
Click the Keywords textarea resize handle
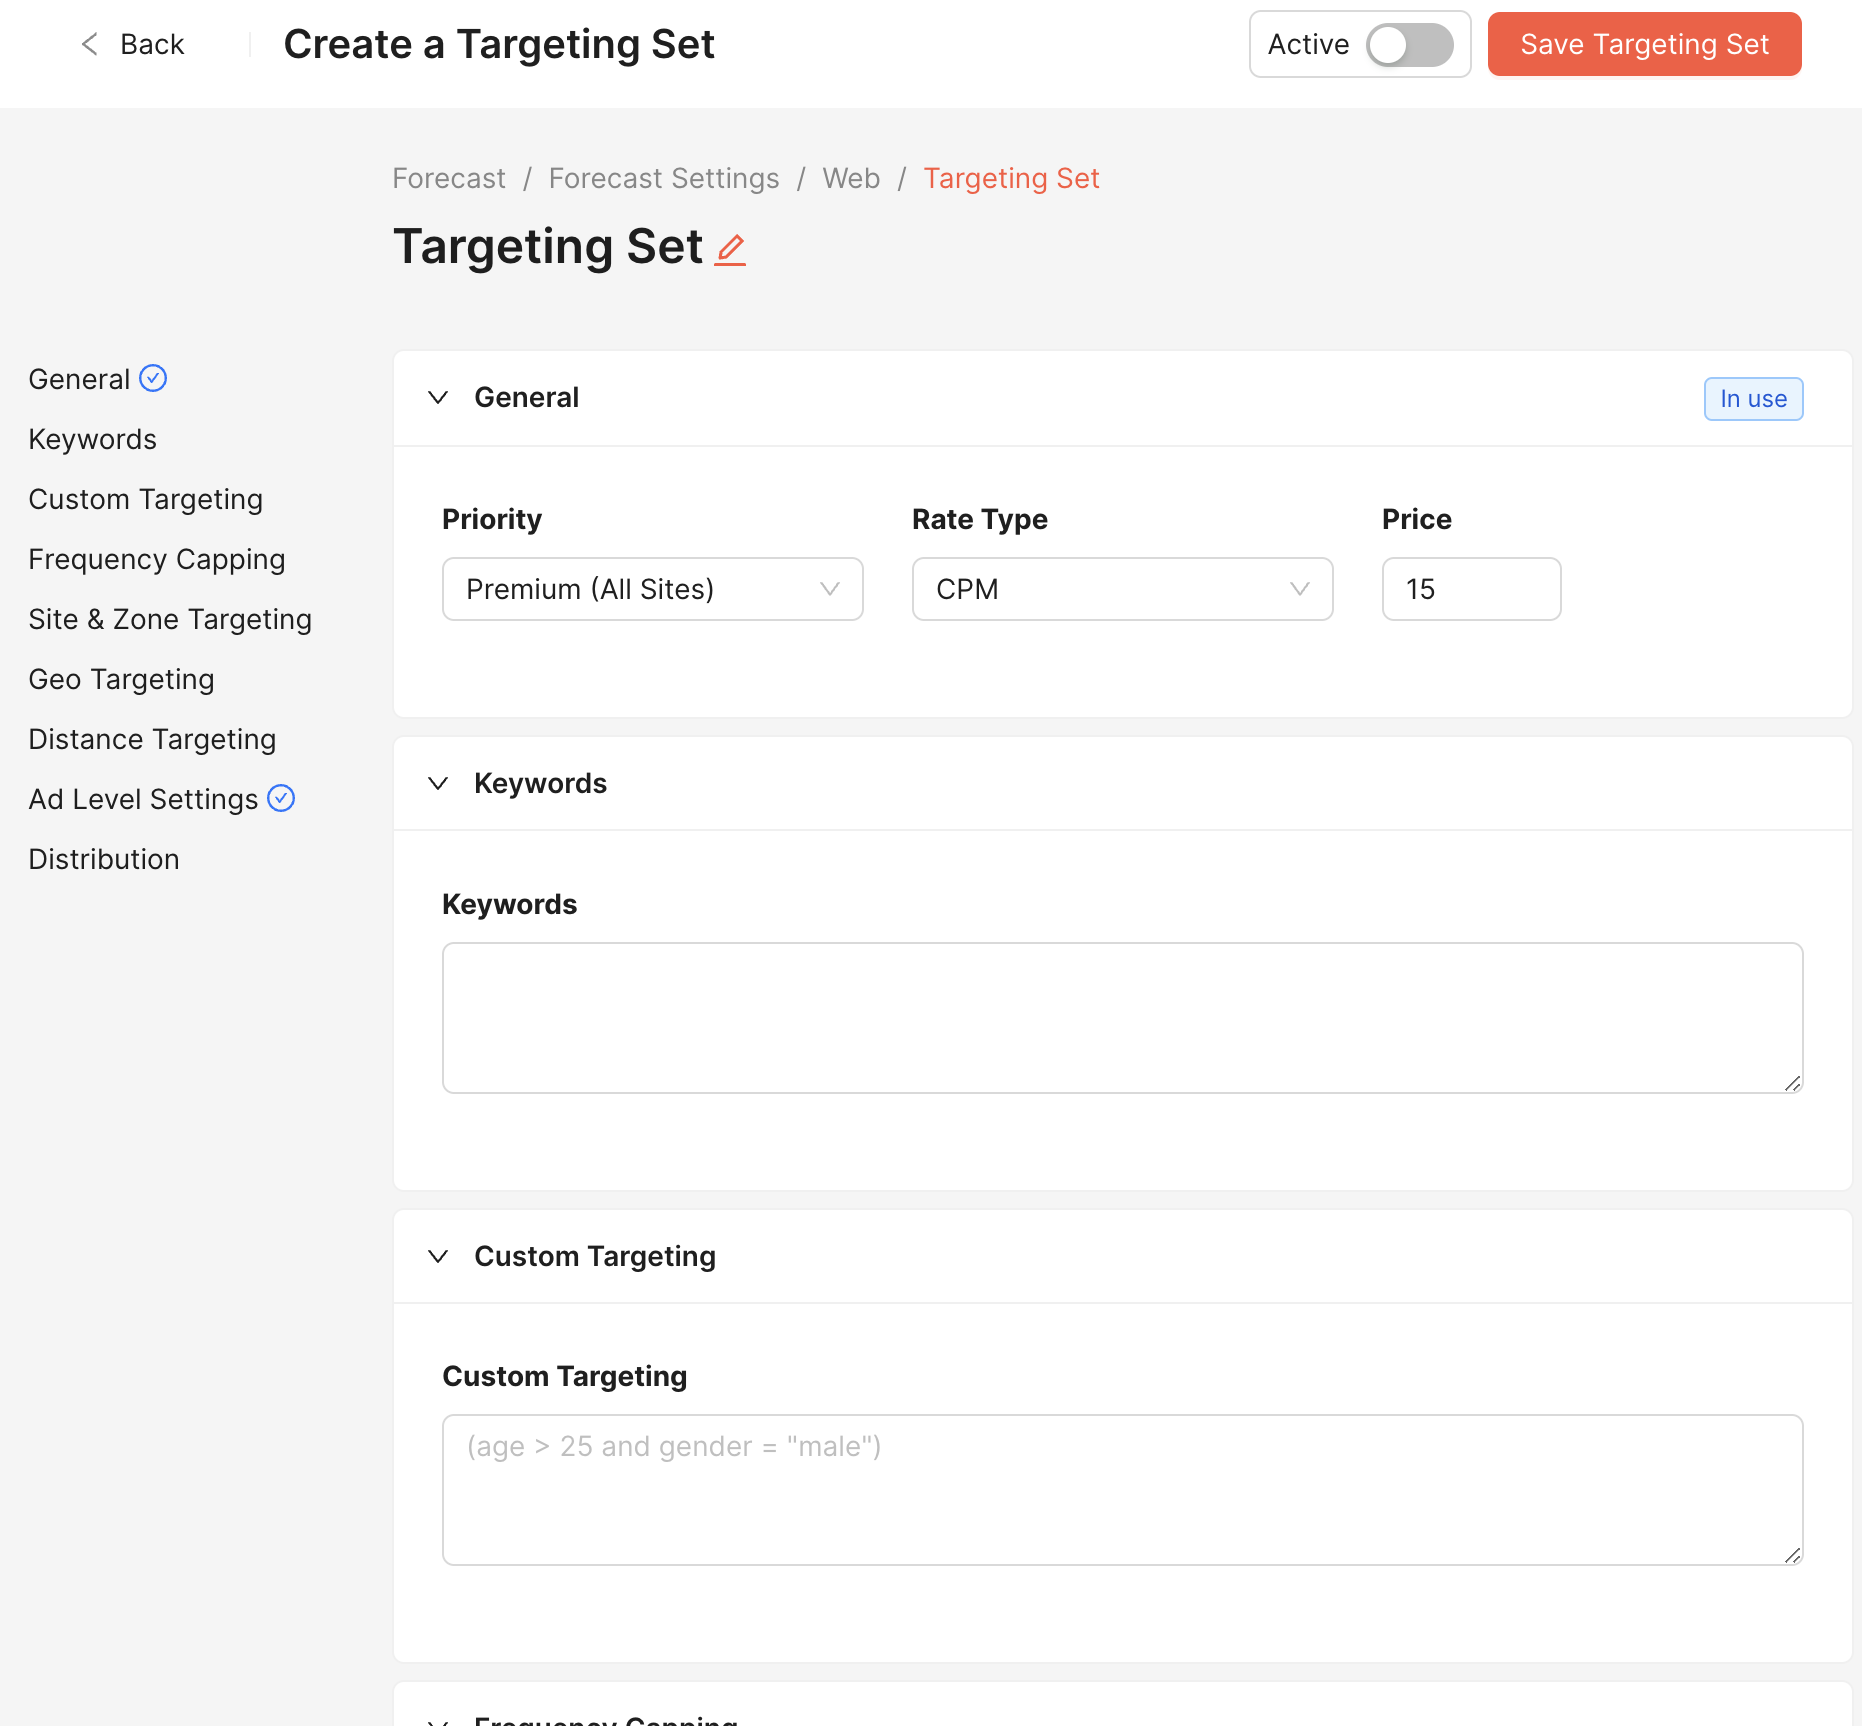pos(1792,1083)
